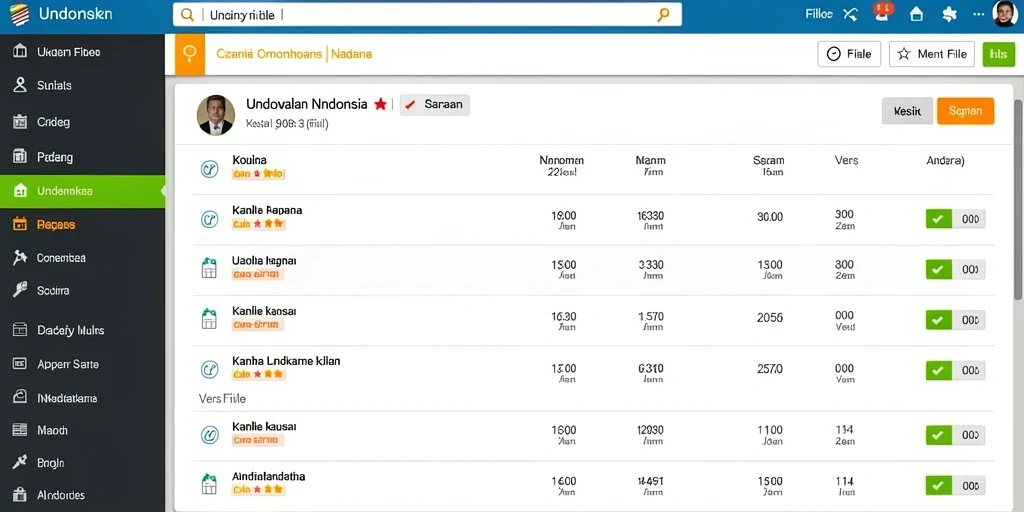Click the orange lightbulb icon beside Czania
This screenshot has width=1024, height=512.
(x=190, y=54)
